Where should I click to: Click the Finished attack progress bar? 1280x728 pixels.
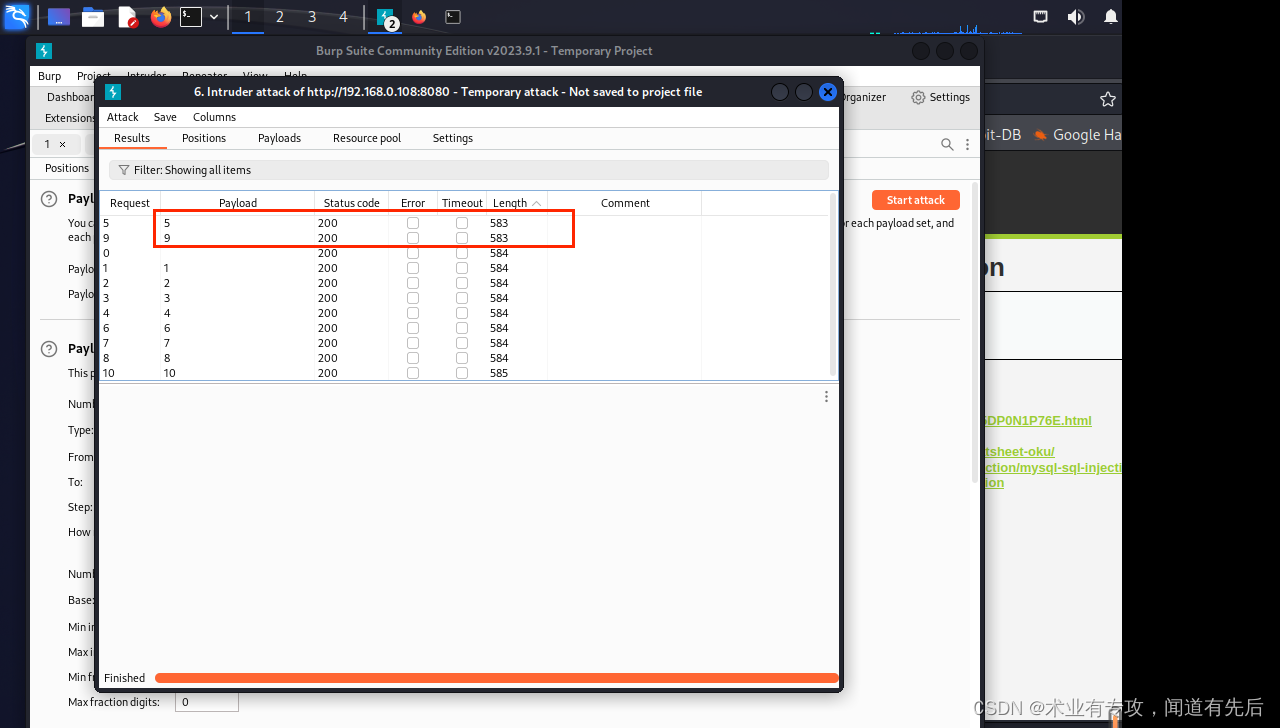(x=496, y=678)
